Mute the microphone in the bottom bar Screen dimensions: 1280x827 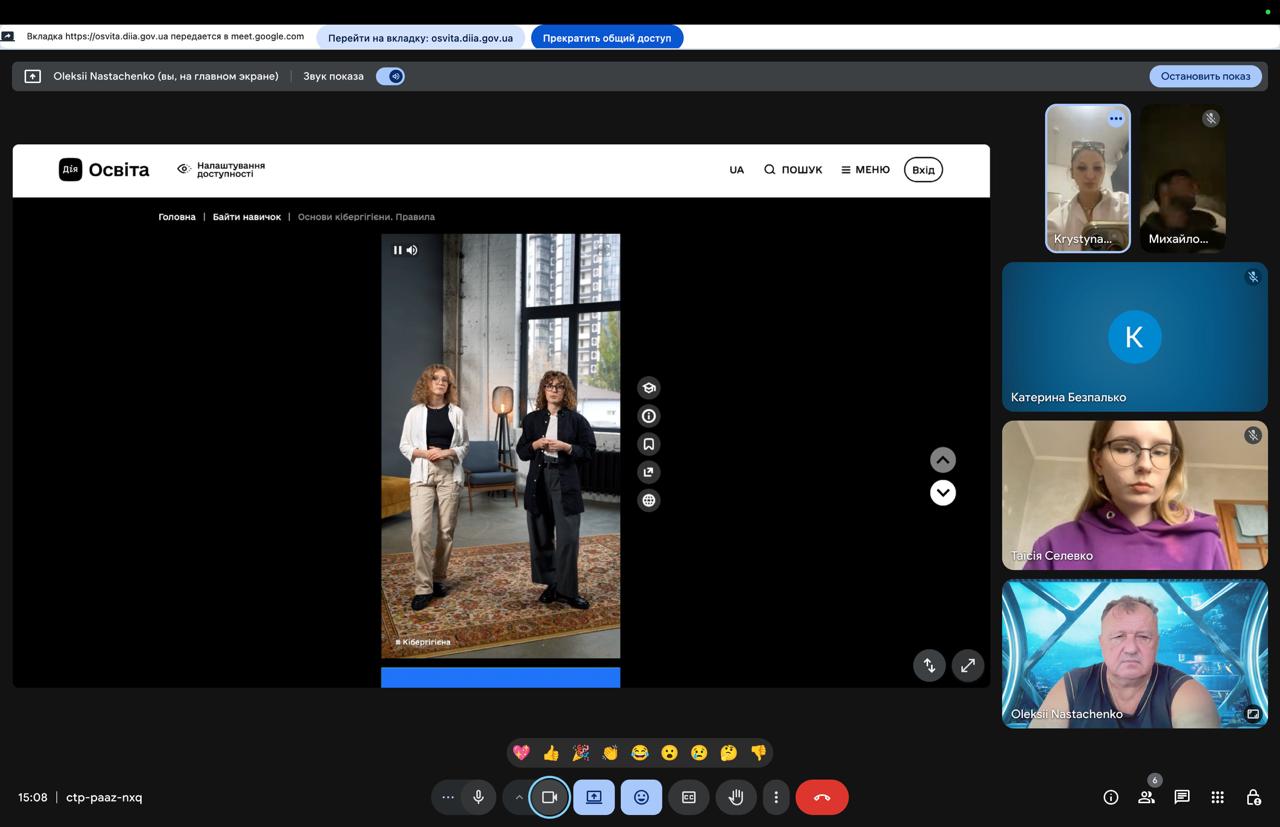pos(478,797)
